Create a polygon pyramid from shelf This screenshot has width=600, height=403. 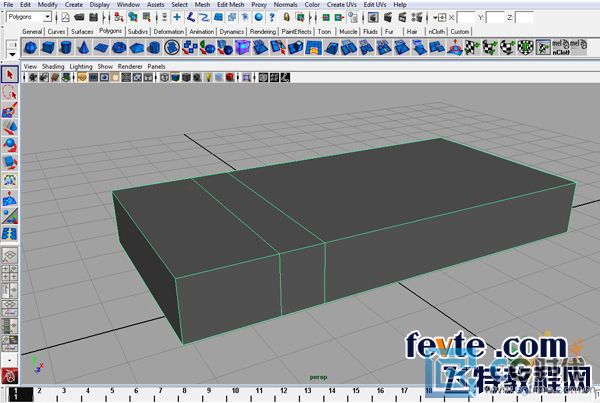click(137, 48)
